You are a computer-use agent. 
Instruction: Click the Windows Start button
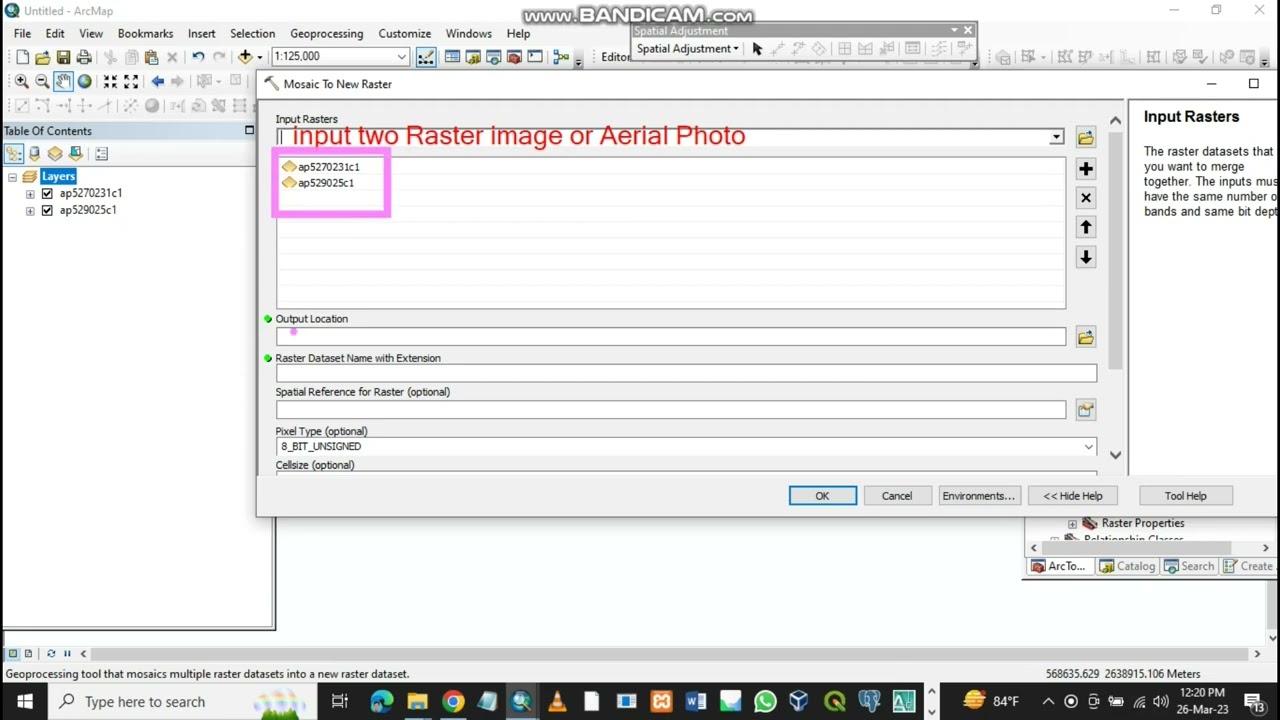pos(24,701)
